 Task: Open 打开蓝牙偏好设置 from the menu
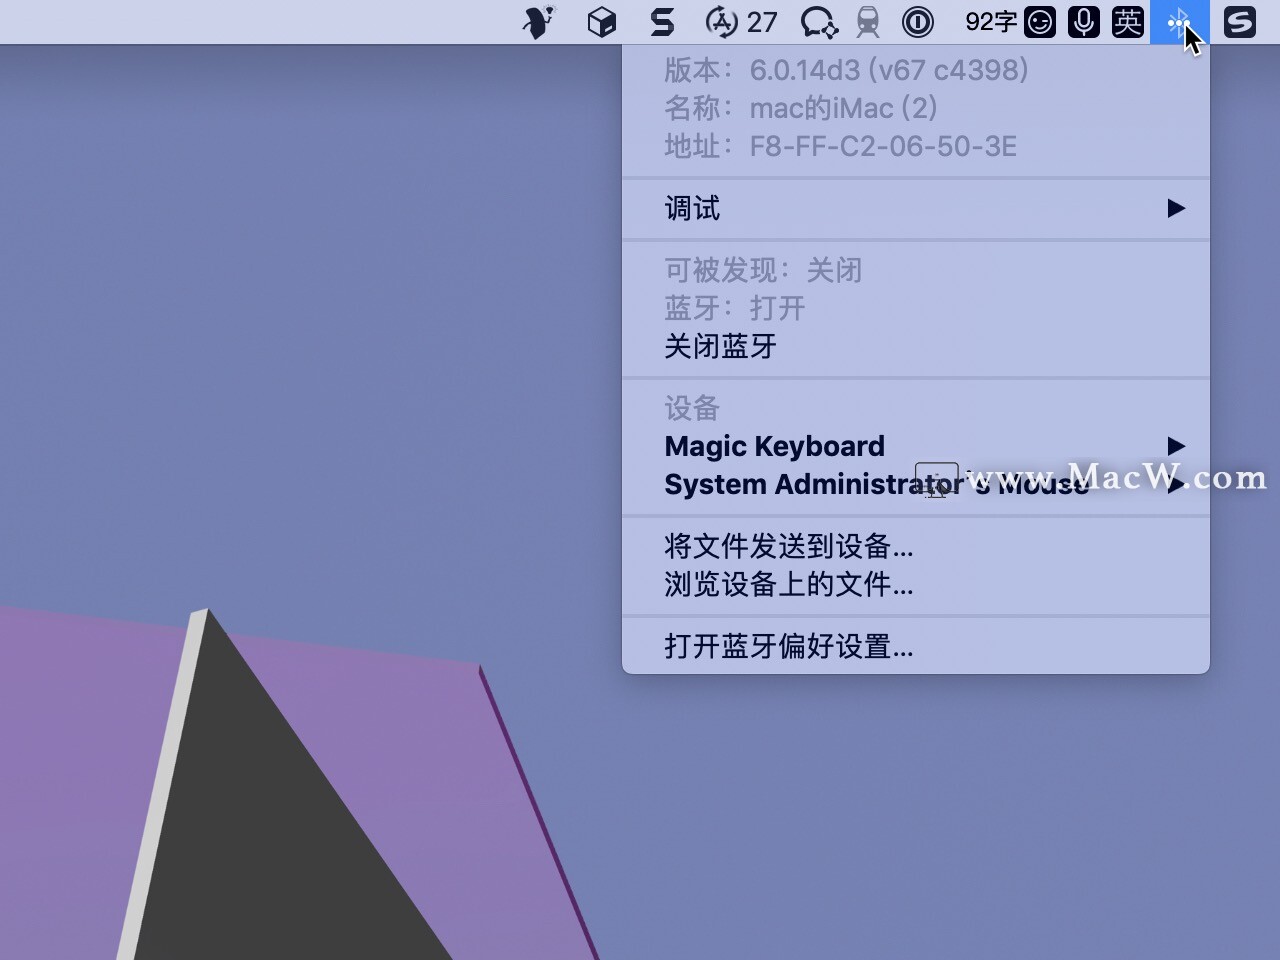pos(788,647)
